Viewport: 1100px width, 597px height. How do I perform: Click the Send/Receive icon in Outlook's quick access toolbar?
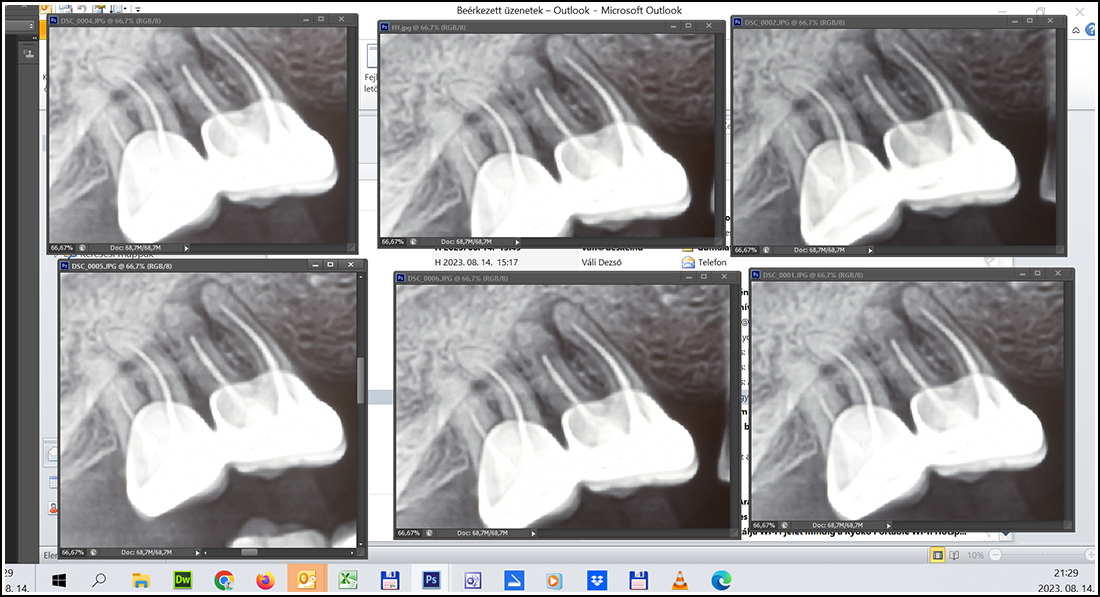coord(65,8)
